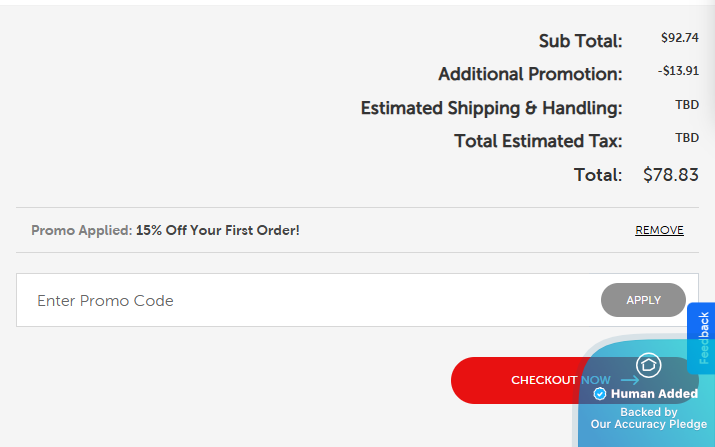Click the gray APPLY button
The height and width of the screenshot is (447, 715).
pos(643,300)
